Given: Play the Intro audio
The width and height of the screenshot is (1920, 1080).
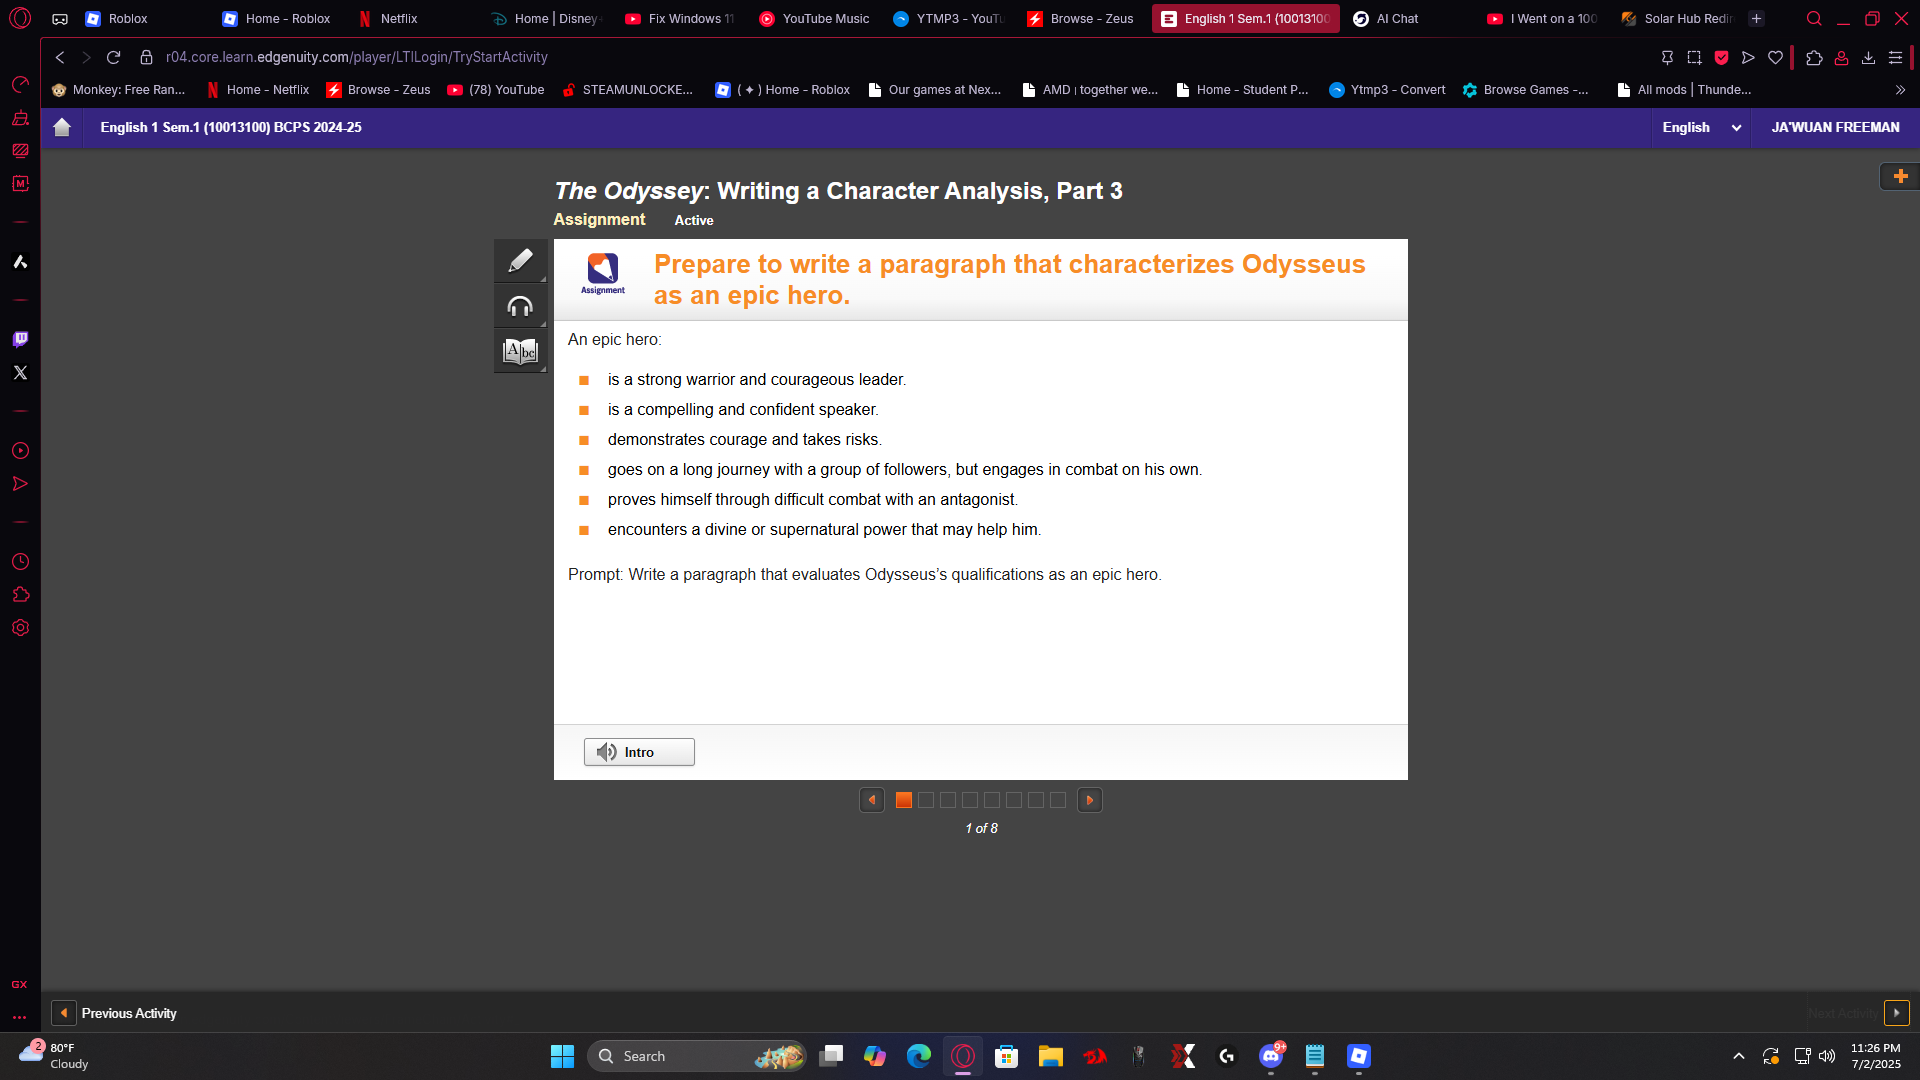Looking at the screenshot, I should pyautogui.click(x=639, y=752).
